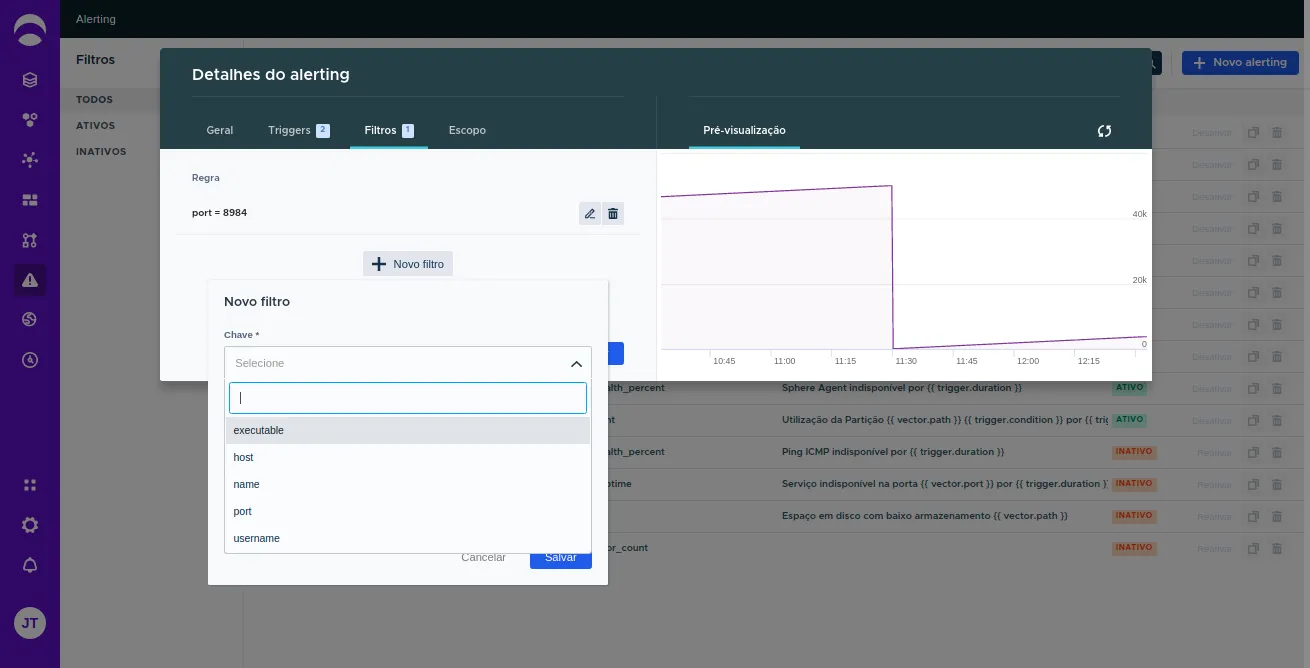Open the network hub icon in sidebar
This screenshot has height=668, width=1310.
point(30,160)
